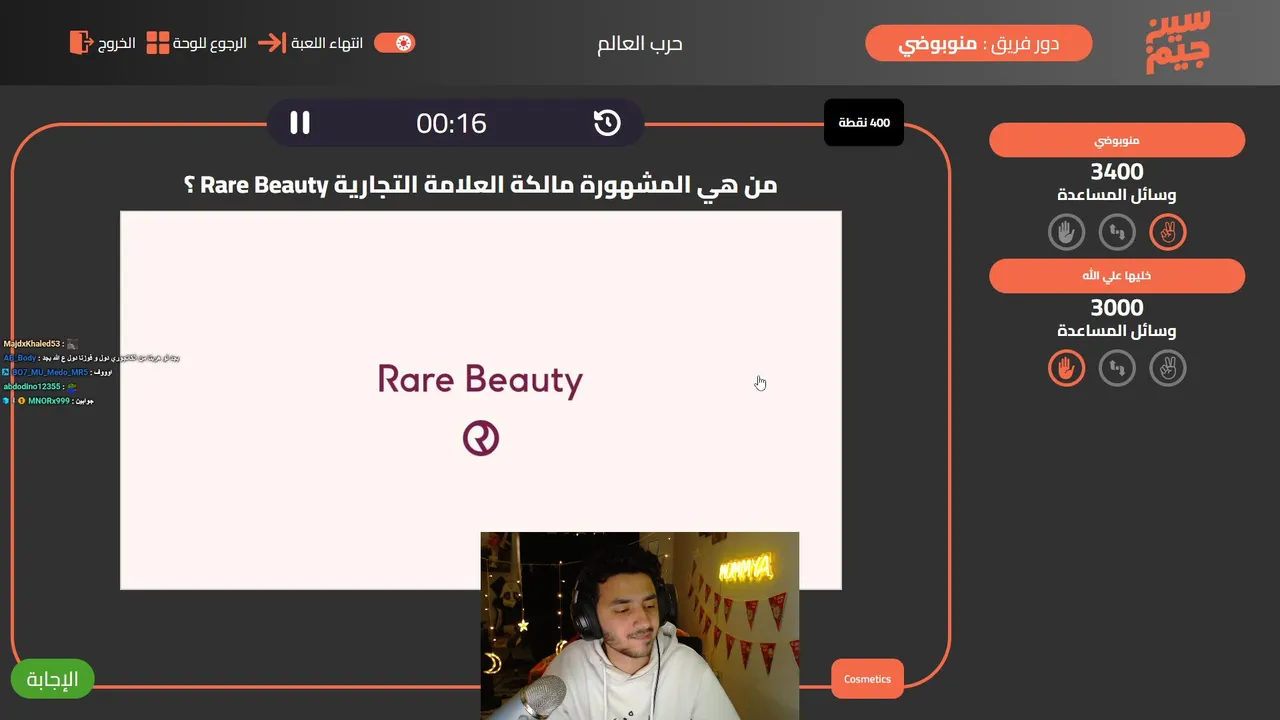
Task: Pause the question timer
Action: [300, 123]
